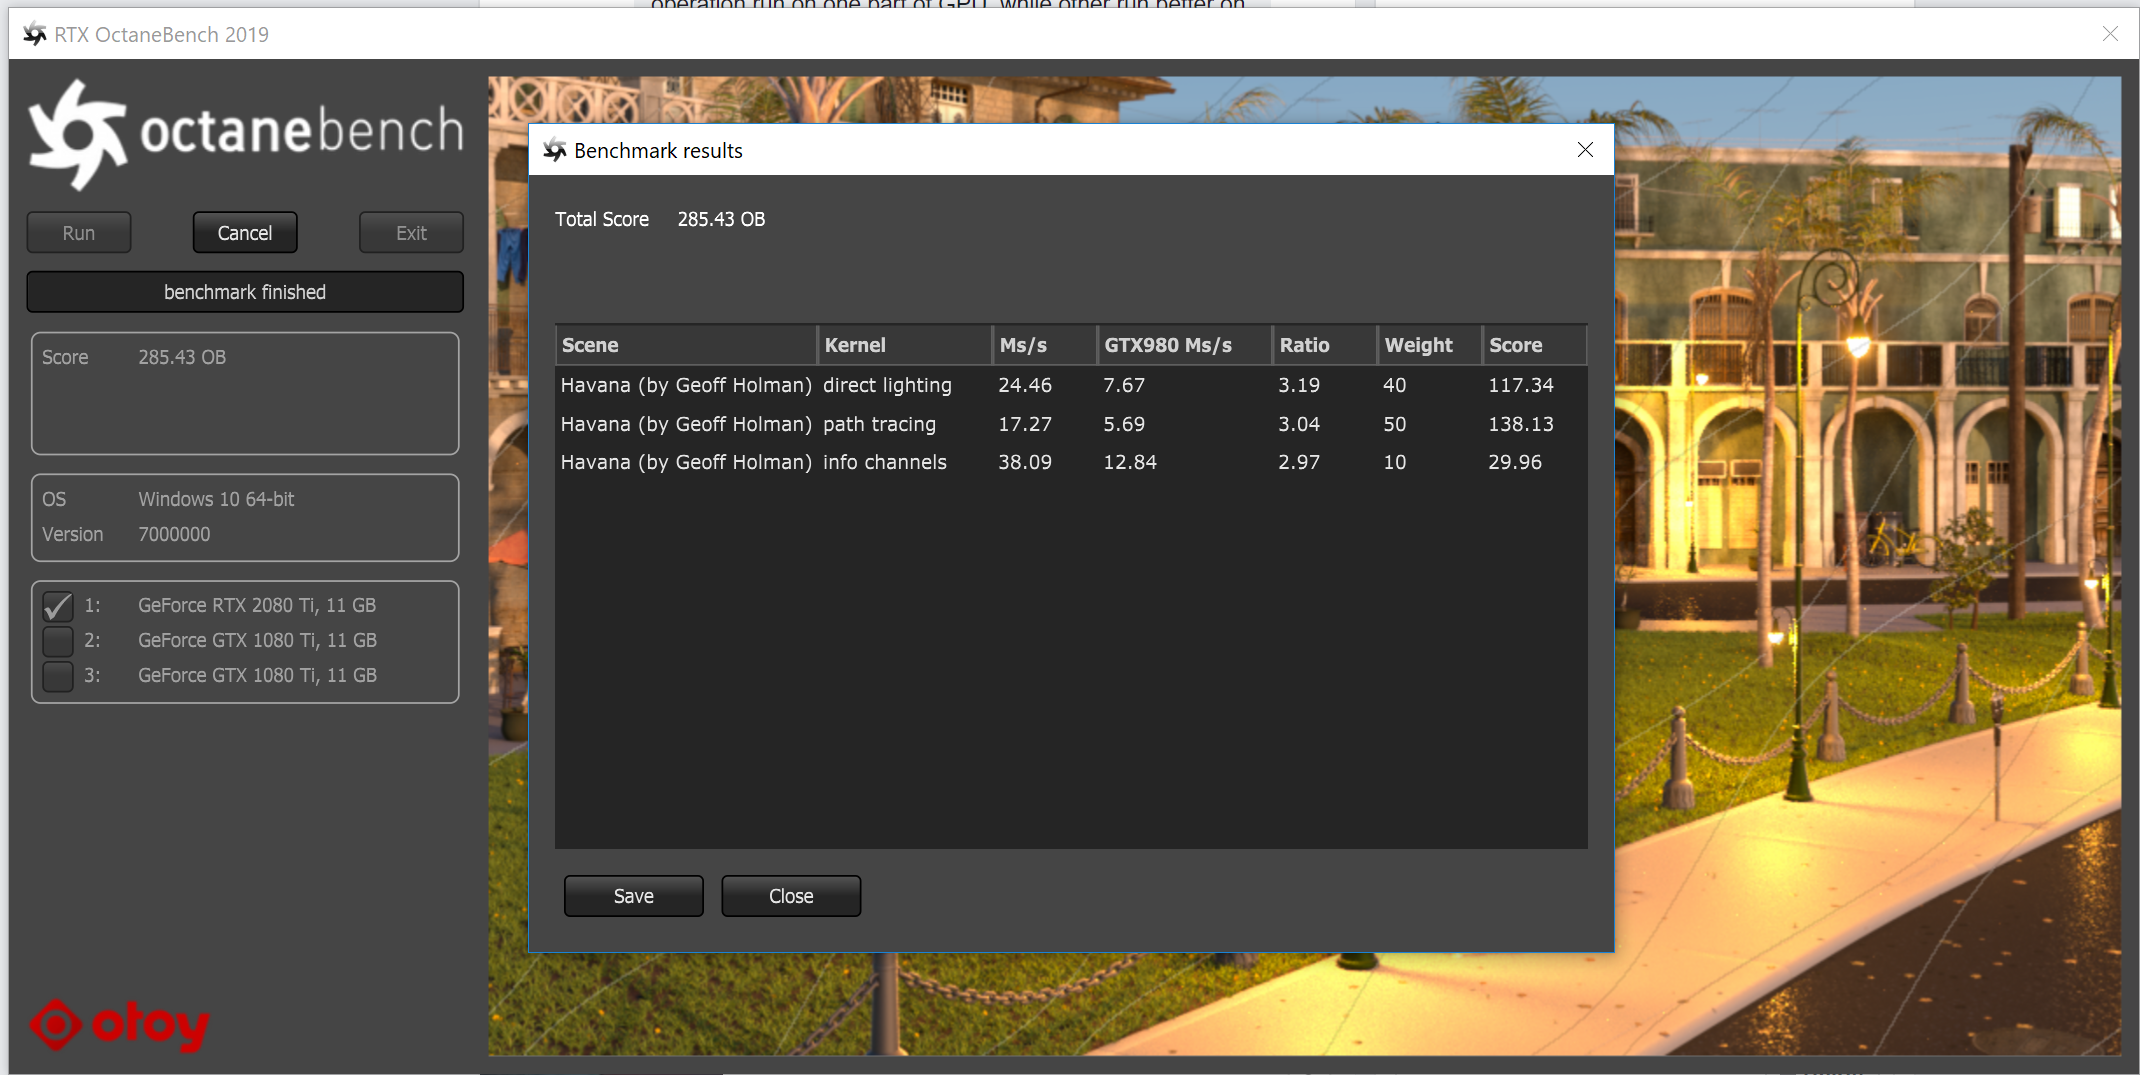The width and height of the screenshot is (2140, 1075).
Task: Click the OctaneBench logo in the title bar
Action: pyautogui.click(x=35, y=34)
